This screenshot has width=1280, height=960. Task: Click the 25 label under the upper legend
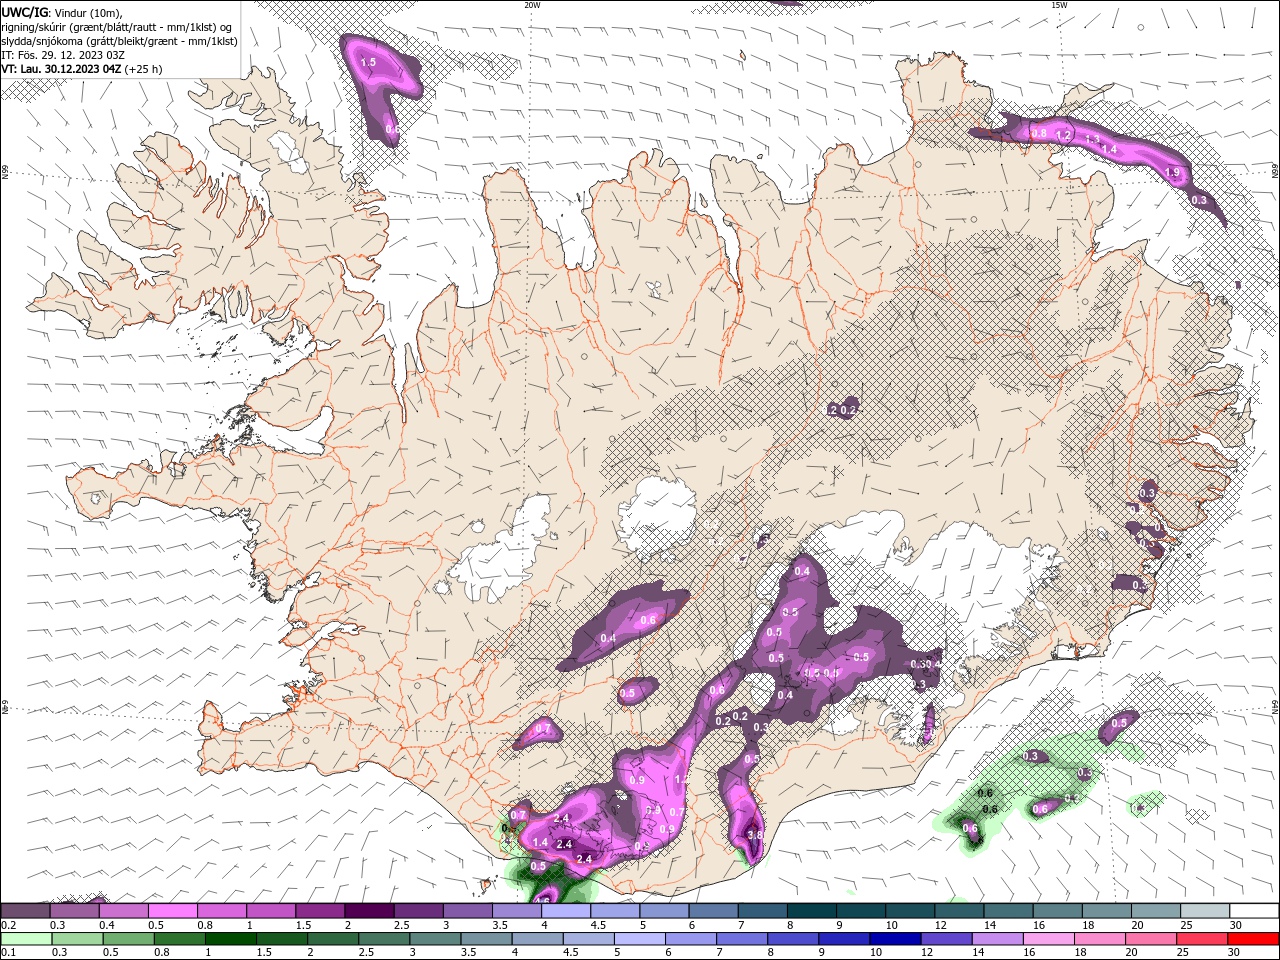1186,925
